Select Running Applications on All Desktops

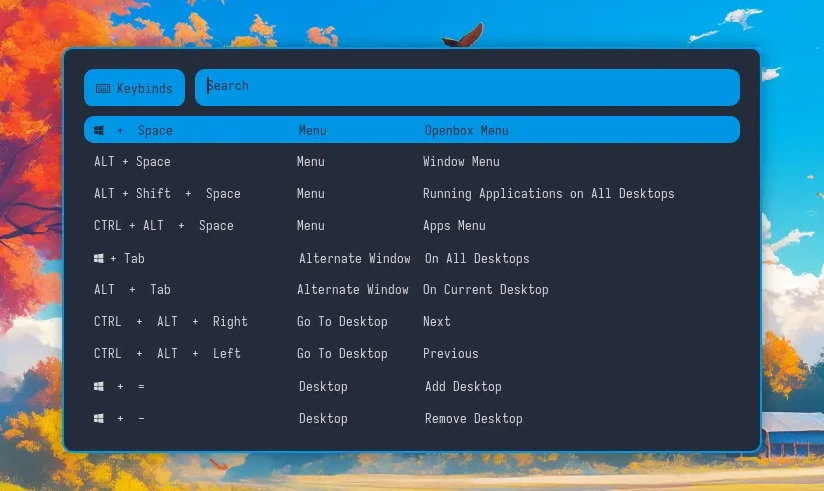coord(548,193)
